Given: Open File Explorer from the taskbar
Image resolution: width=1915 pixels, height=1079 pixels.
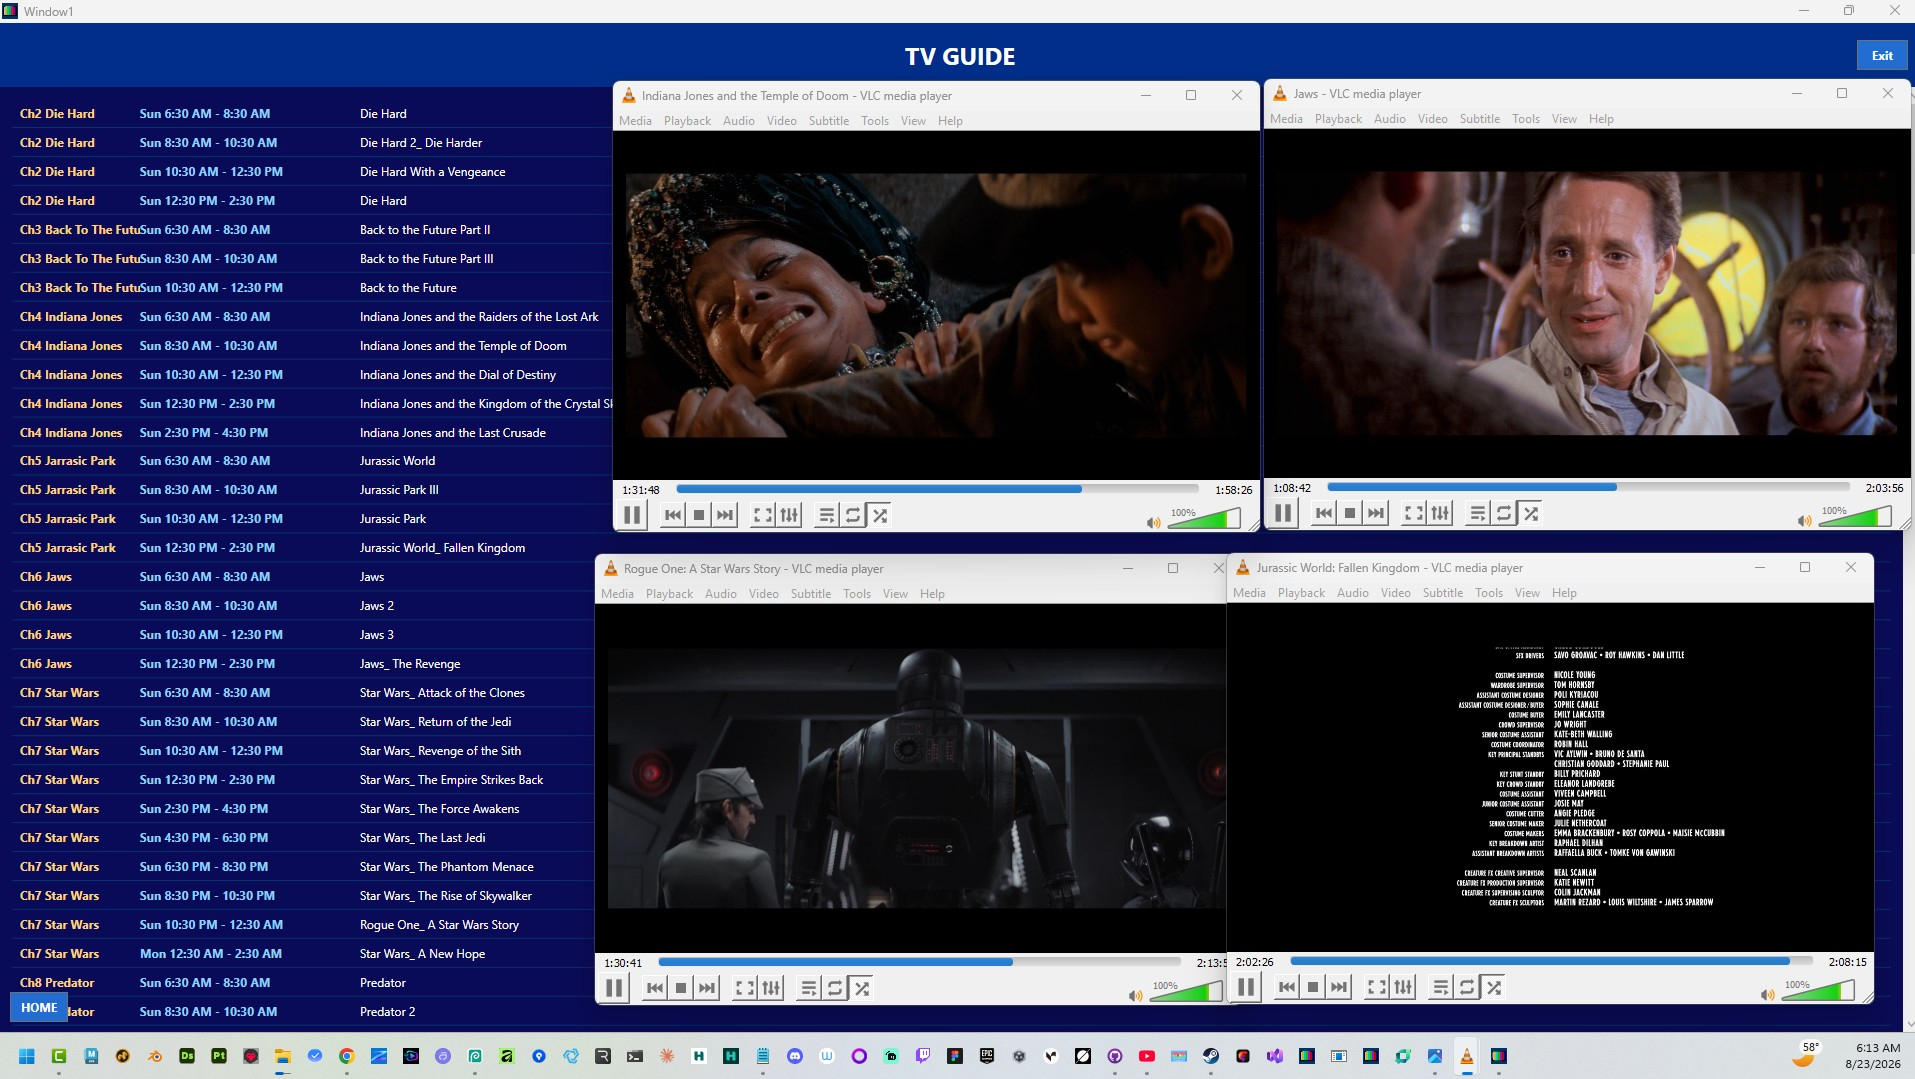Looking at the screenshot, I should [x=283, y=1056].
